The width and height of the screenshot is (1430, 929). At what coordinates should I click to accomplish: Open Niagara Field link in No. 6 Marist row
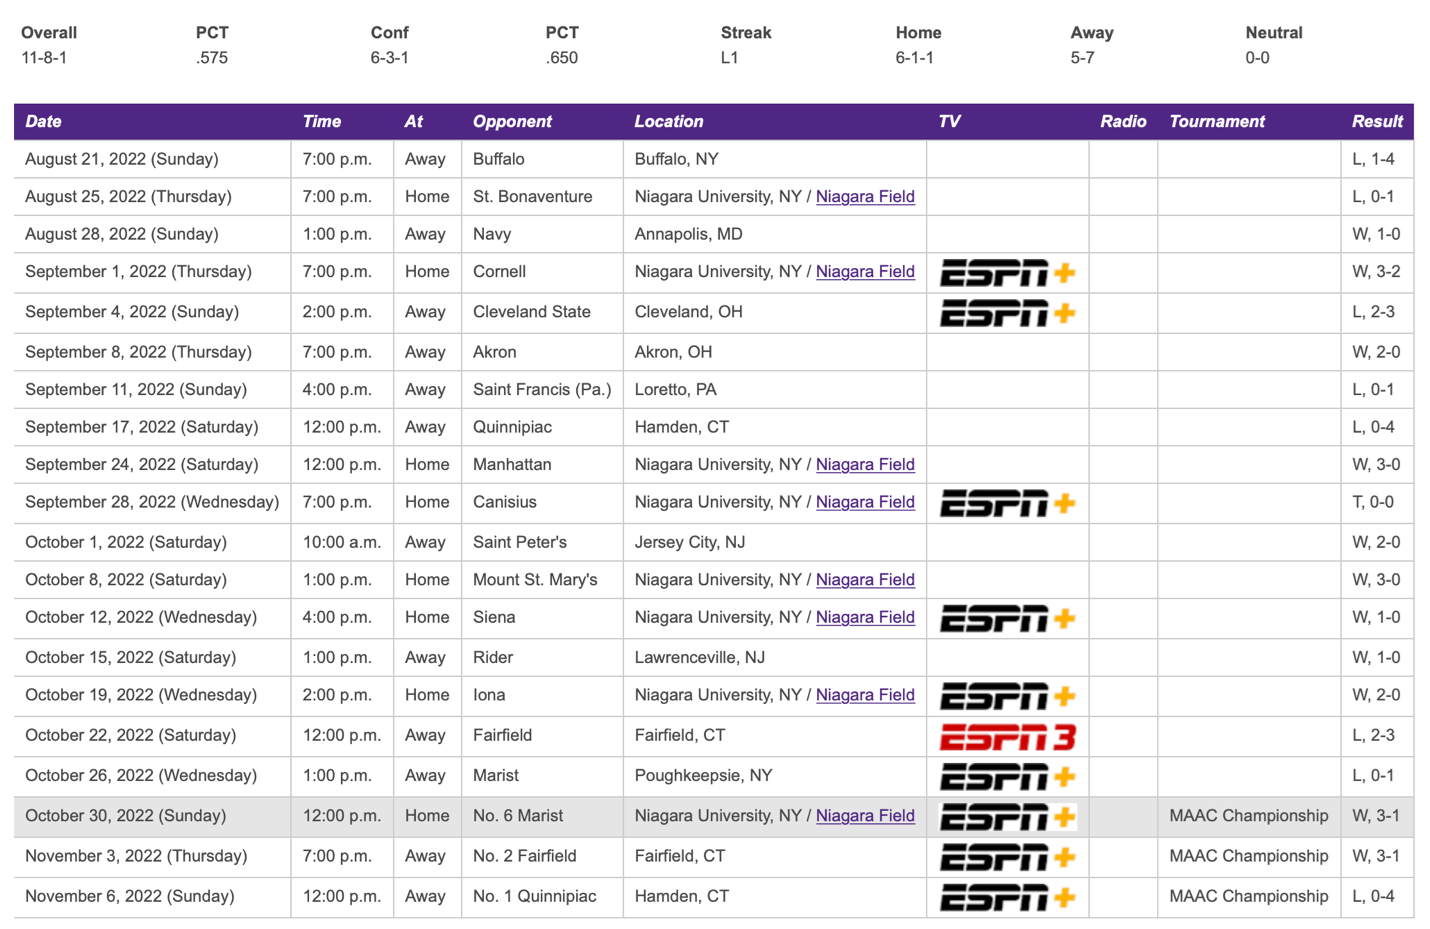pos(865,816)
